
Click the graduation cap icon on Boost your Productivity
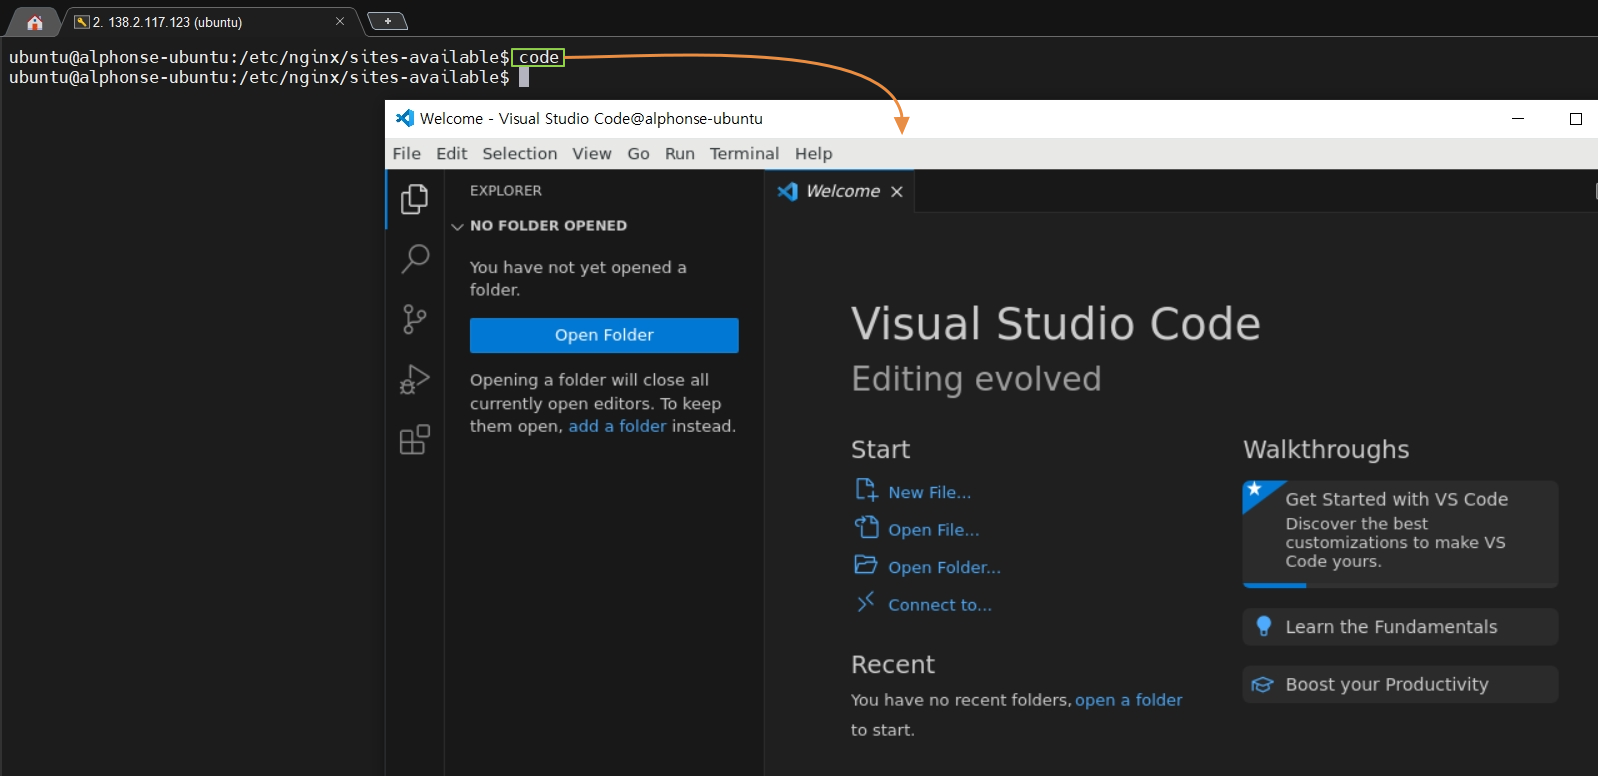pyautogui.click(x=1263, y=684)
